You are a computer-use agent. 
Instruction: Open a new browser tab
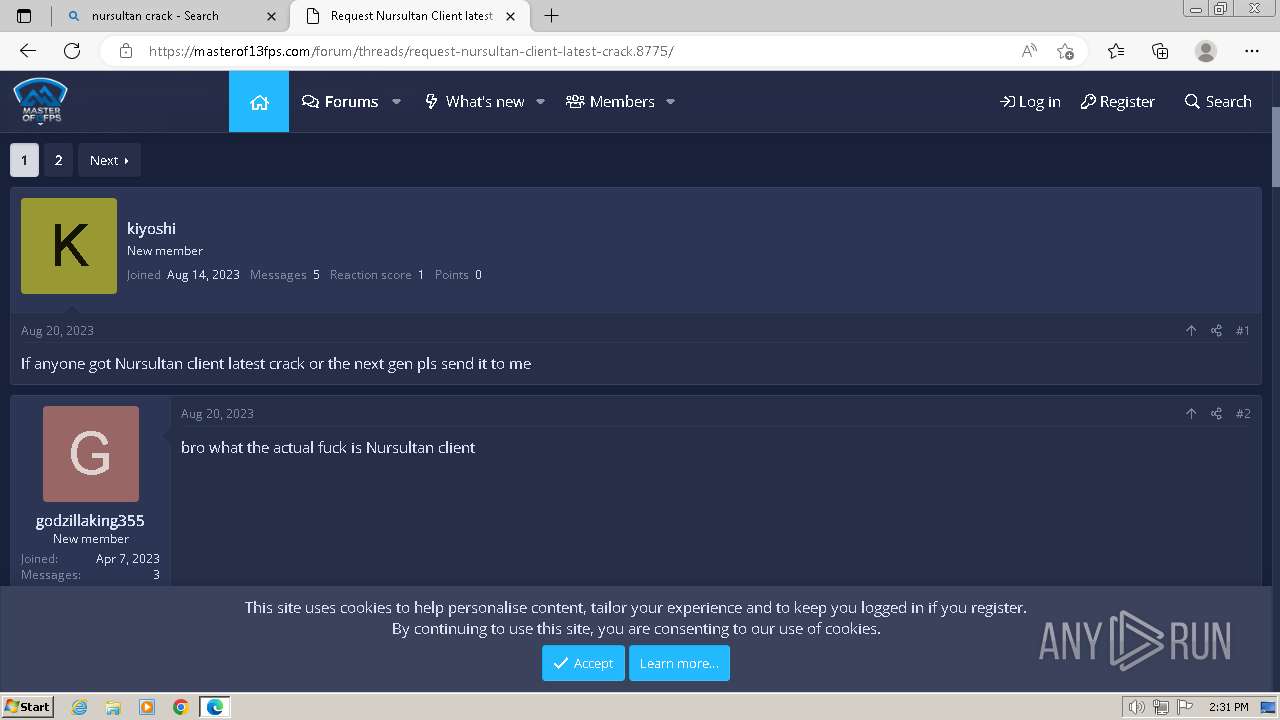click(551, 16)
